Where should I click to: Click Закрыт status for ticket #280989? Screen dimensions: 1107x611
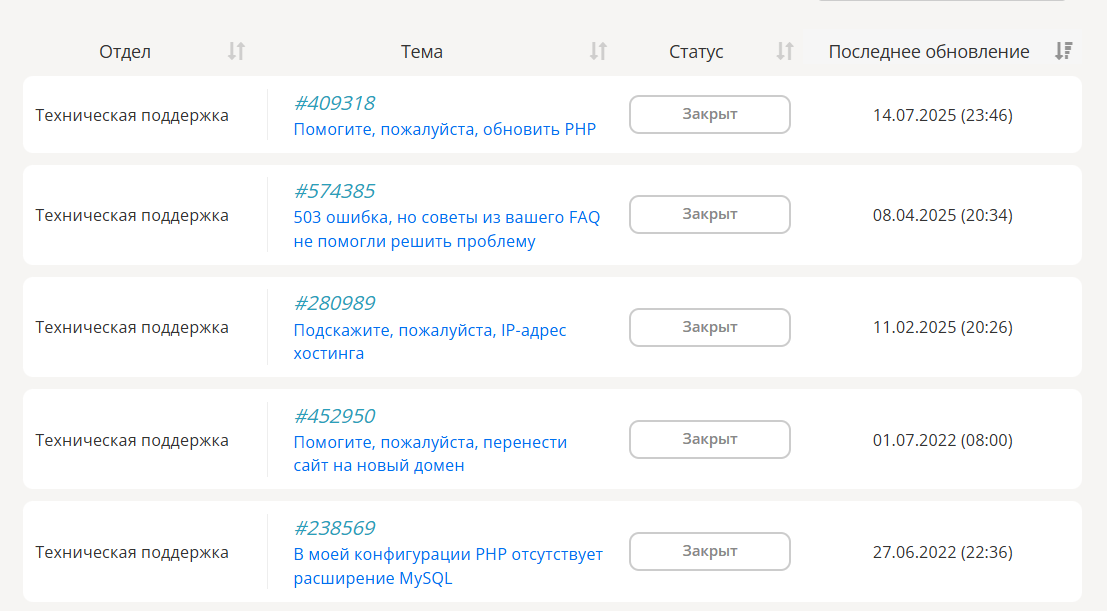pyautogui.click(x=709, y=327)
